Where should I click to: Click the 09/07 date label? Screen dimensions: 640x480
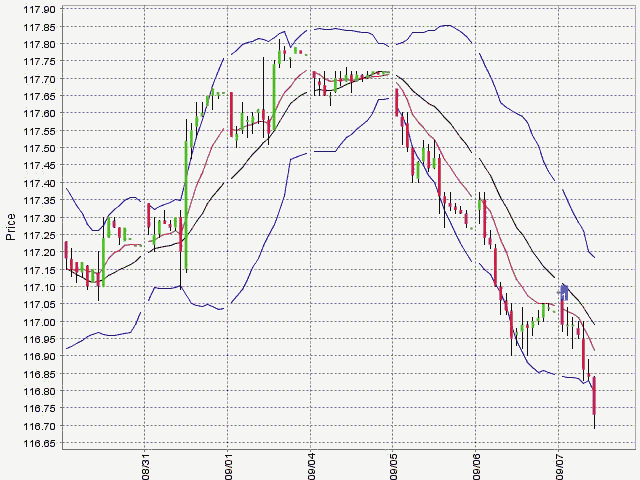click(x=559, y=467)
